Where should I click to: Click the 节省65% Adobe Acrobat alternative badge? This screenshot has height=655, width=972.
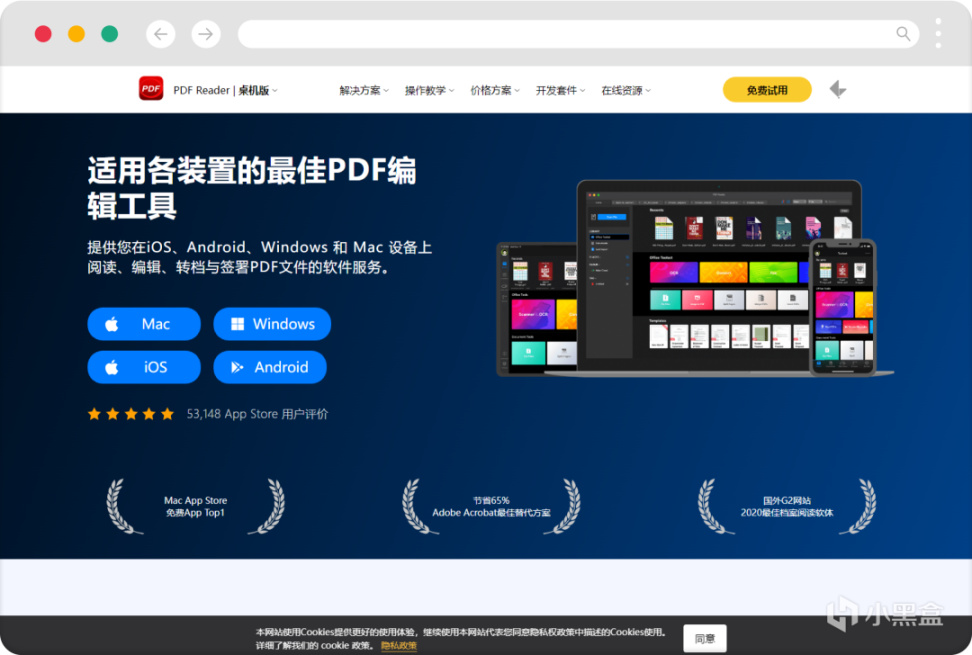pos(491,506)
